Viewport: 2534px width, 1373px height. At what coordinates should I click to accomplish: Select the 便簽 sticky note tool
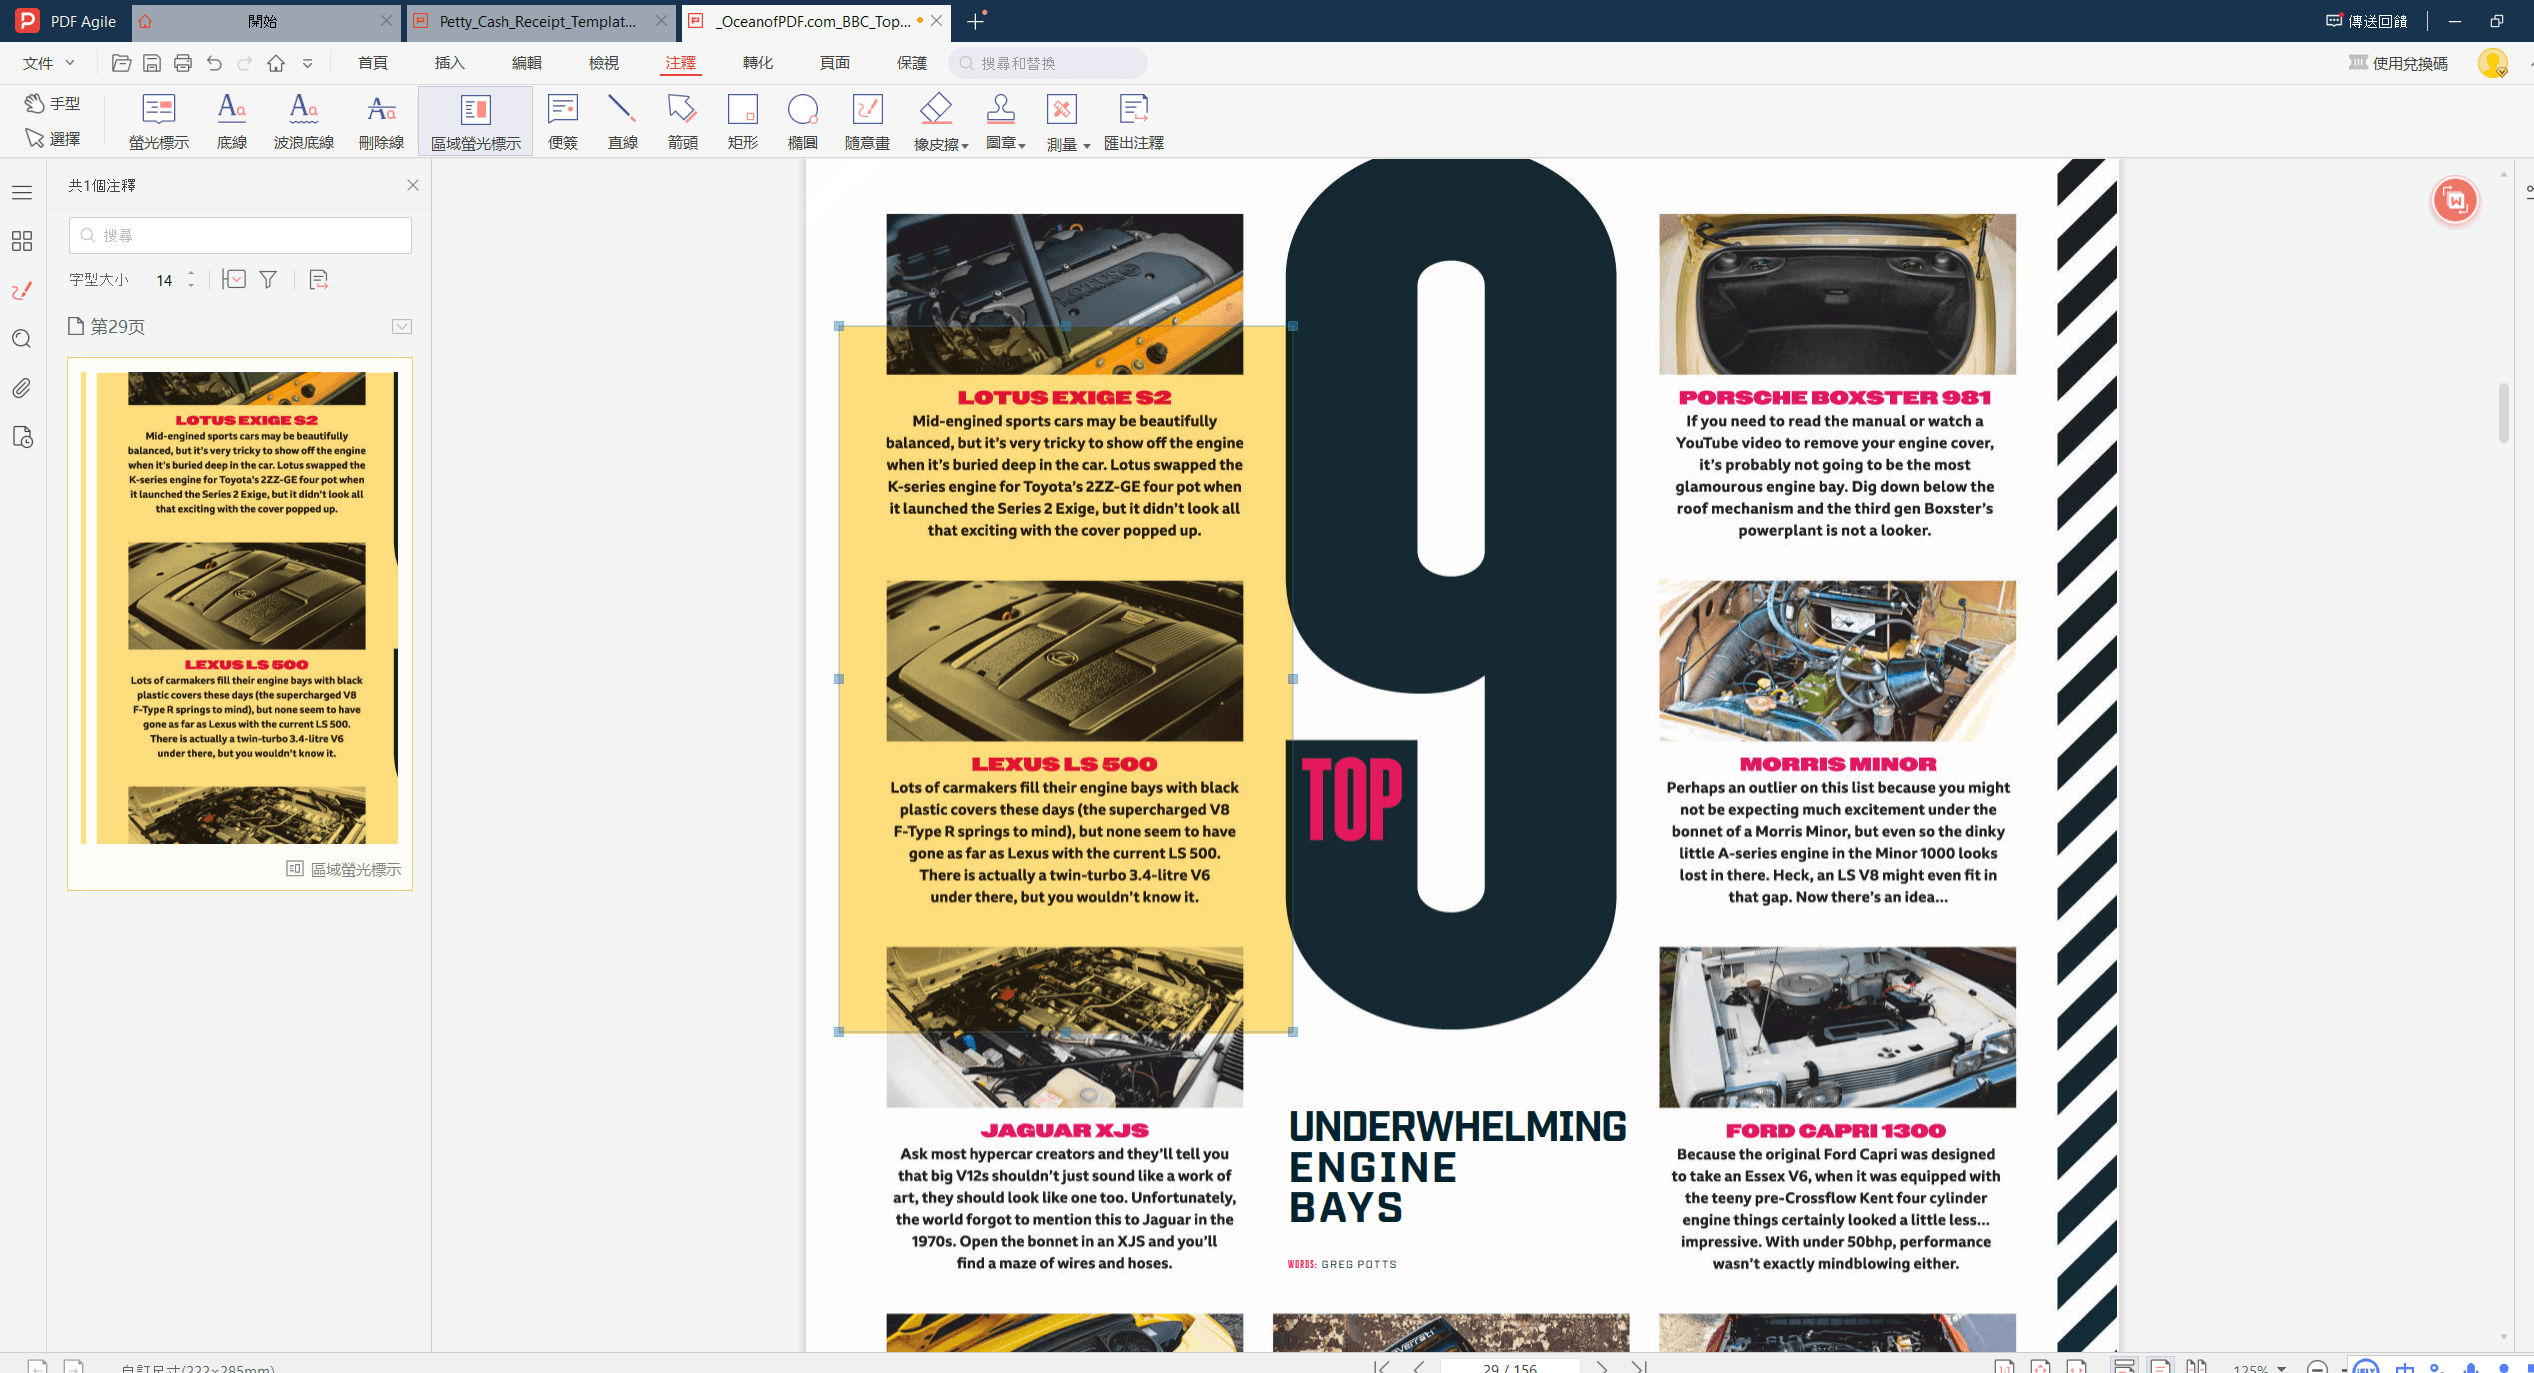563,122
